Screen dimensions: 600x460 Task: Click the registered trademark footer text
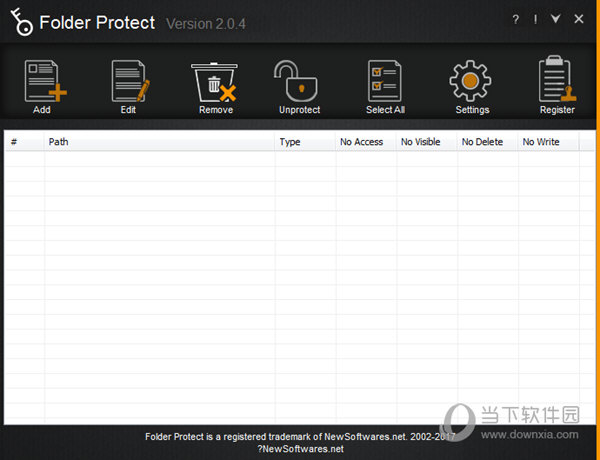coord(300,437)
